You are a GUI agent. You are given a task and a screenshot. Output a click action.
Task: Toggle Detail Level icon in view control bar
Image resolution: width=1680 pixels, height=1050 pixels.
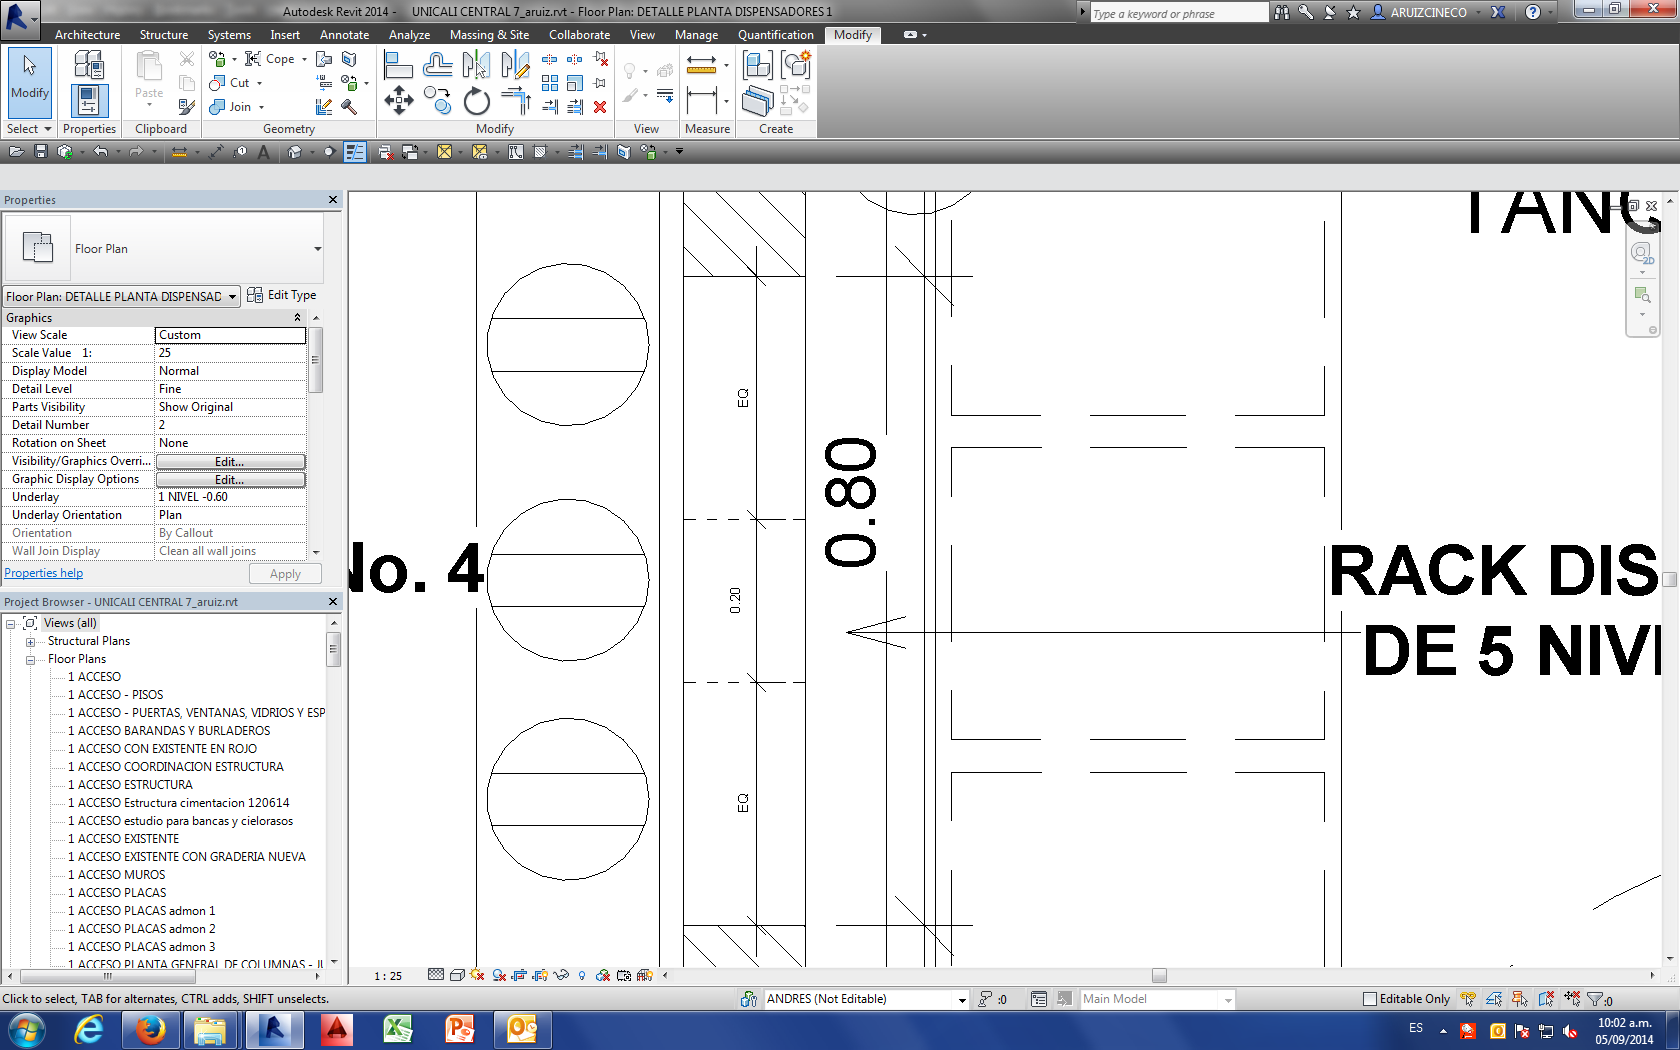point(436,975)
